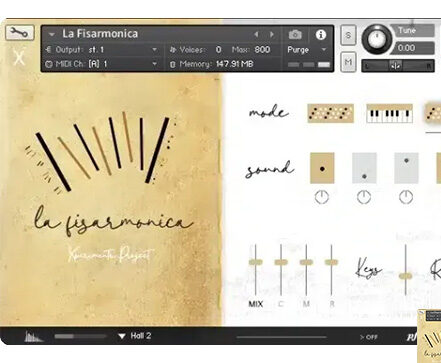The height and width of the screenshot is (363, 441).
Task: Select the second grey sound pad
Action: tap(364, 168)
